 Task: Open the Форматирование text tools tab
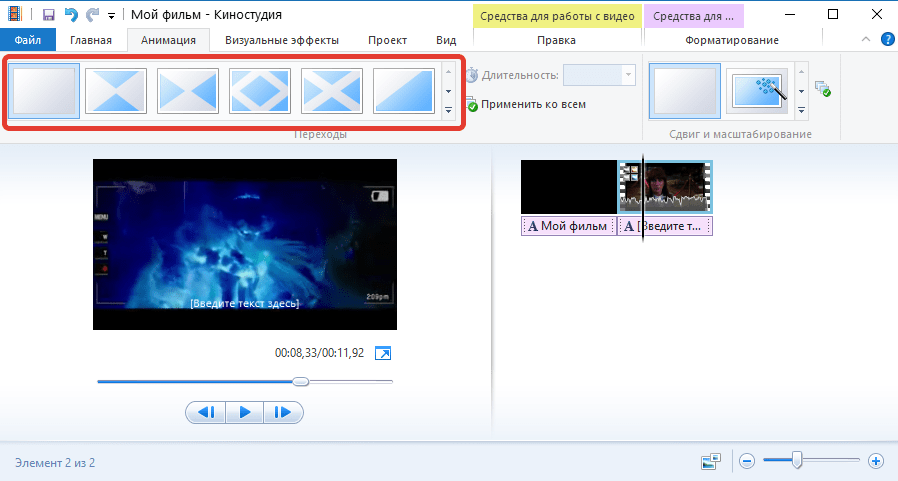[x=732, y=40]
